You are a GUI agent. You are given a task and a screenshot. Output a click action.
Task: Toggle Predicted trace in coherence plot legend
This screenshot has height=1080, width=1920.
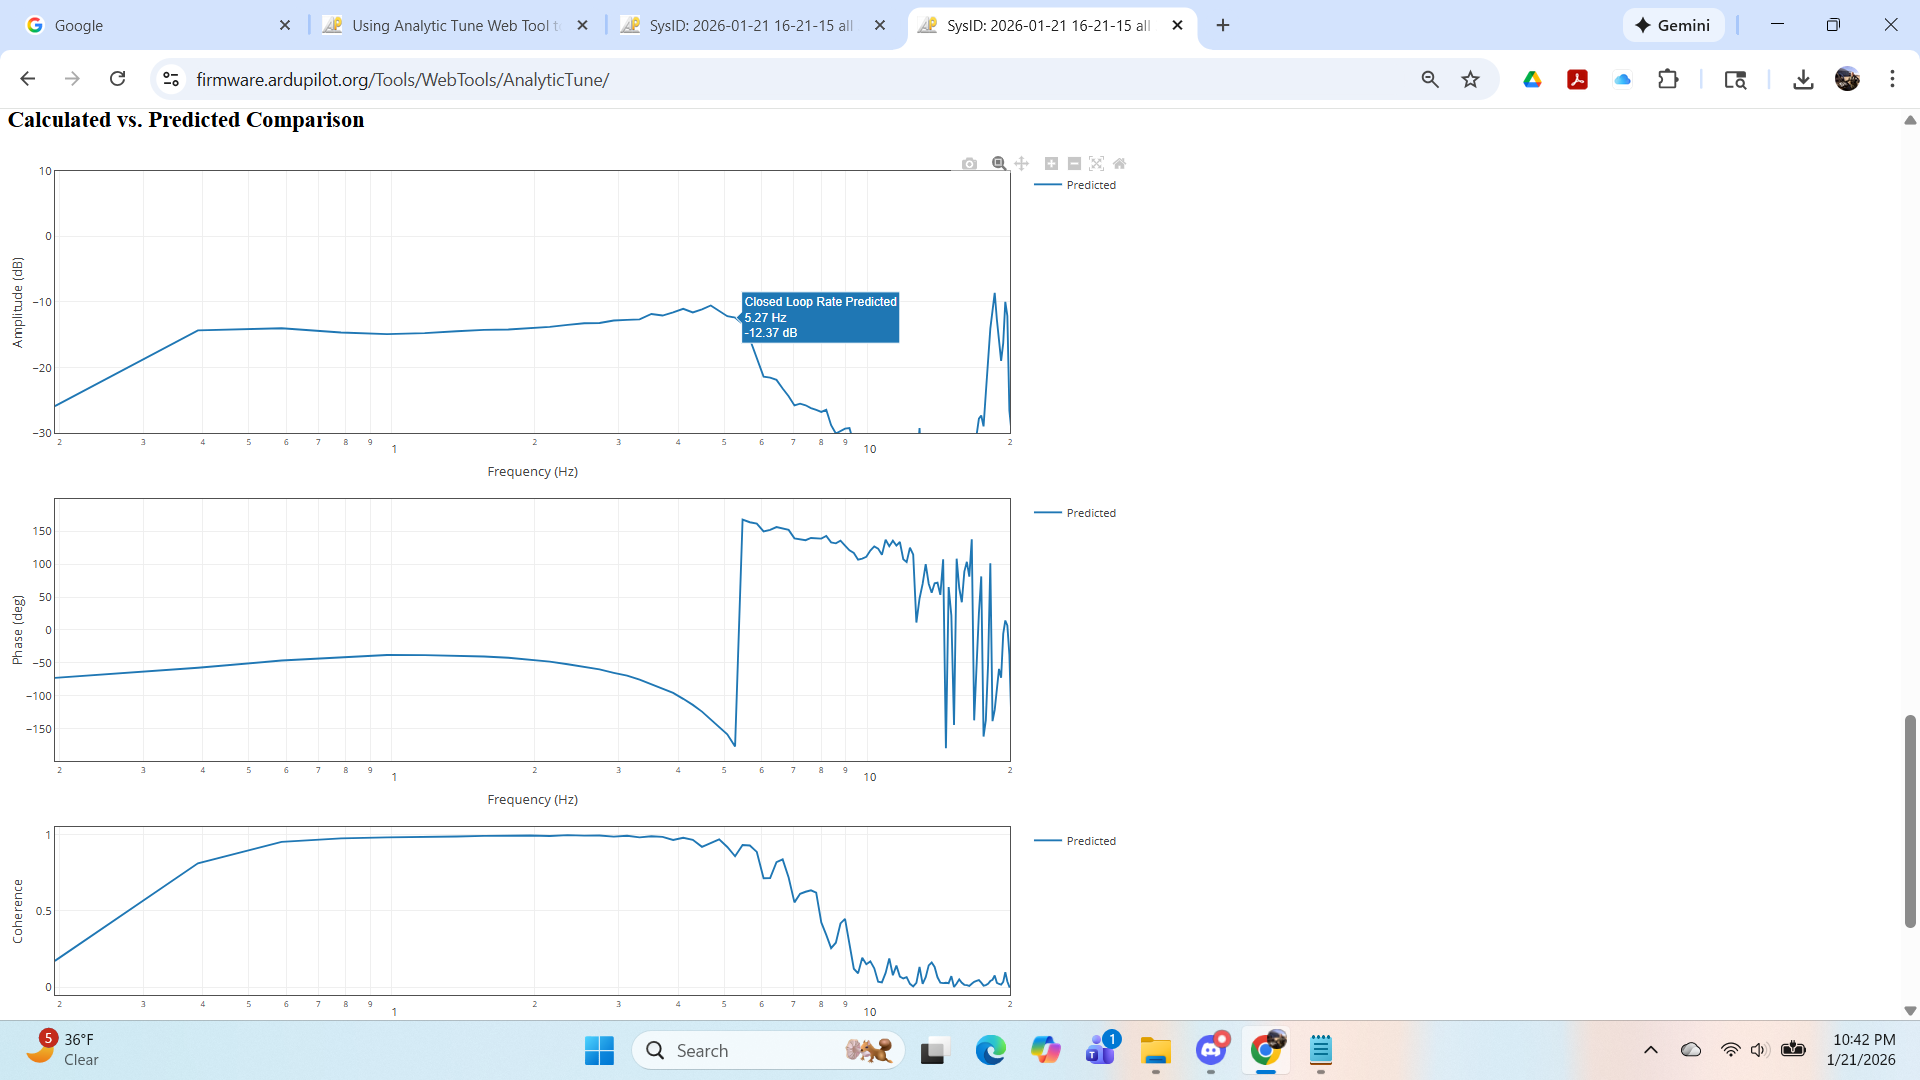tap(1090, 841)
